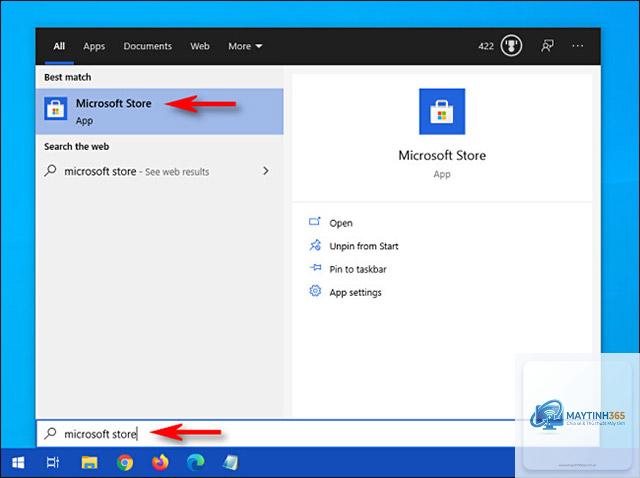Image resolution: width=640 pixels, height=478 pixels.
Task: Click the Open window icon
Action: (315, 221)
